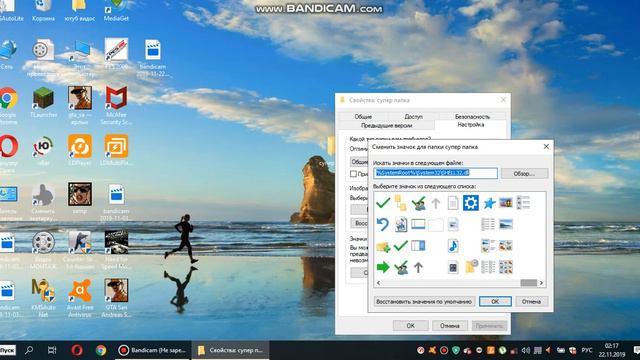
Task: Switch to the Общие tab in Properties
Action: pos(363,116)
